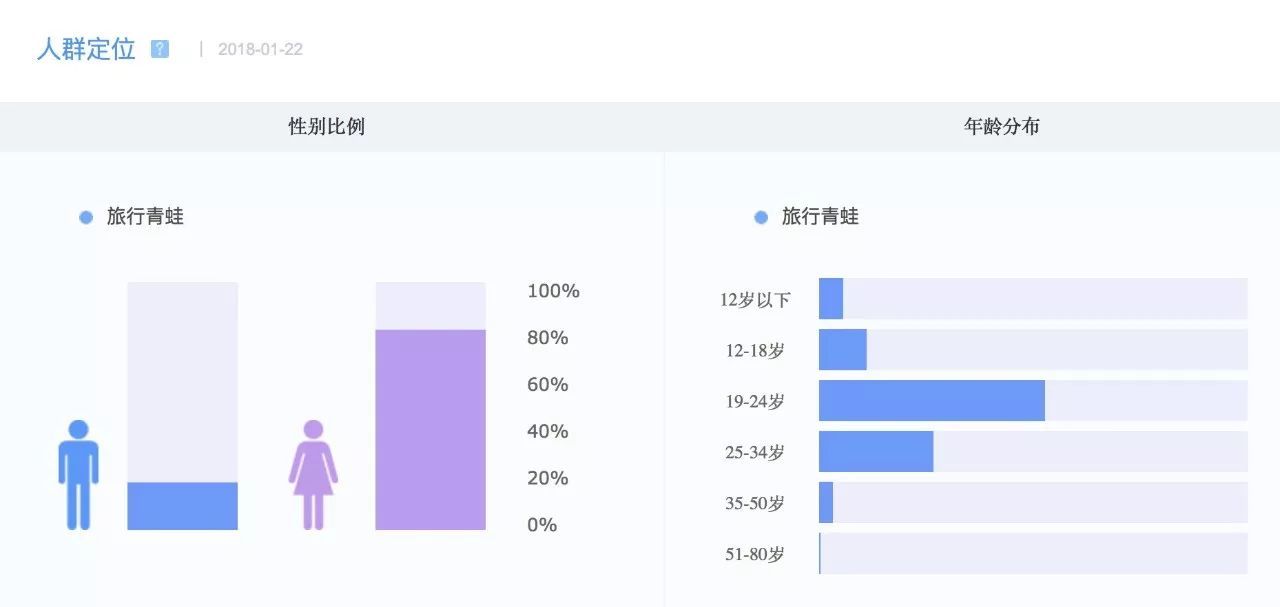Click the 旅行青蛙 legend dot in 性别比例
Viewport: 1280px width, 607px height.
(86, 217)
